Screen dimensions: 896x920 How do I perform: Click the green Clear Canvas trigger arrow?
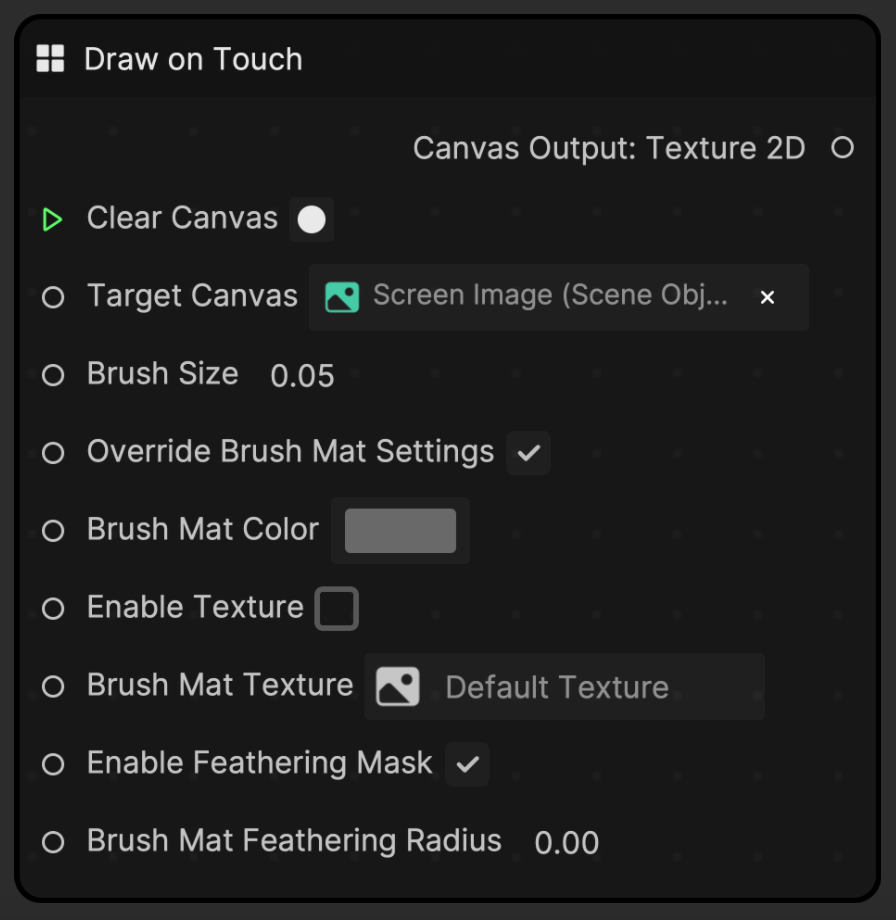click(52, 219)
